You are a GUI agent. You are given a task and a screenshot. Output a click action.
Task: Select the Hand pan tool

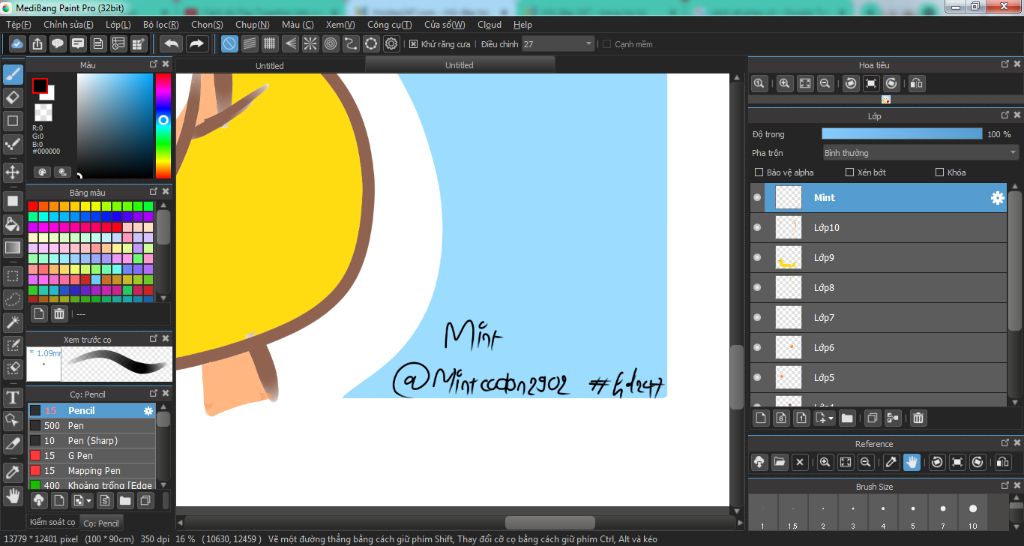pyautogui.click(x=12, y=496)
